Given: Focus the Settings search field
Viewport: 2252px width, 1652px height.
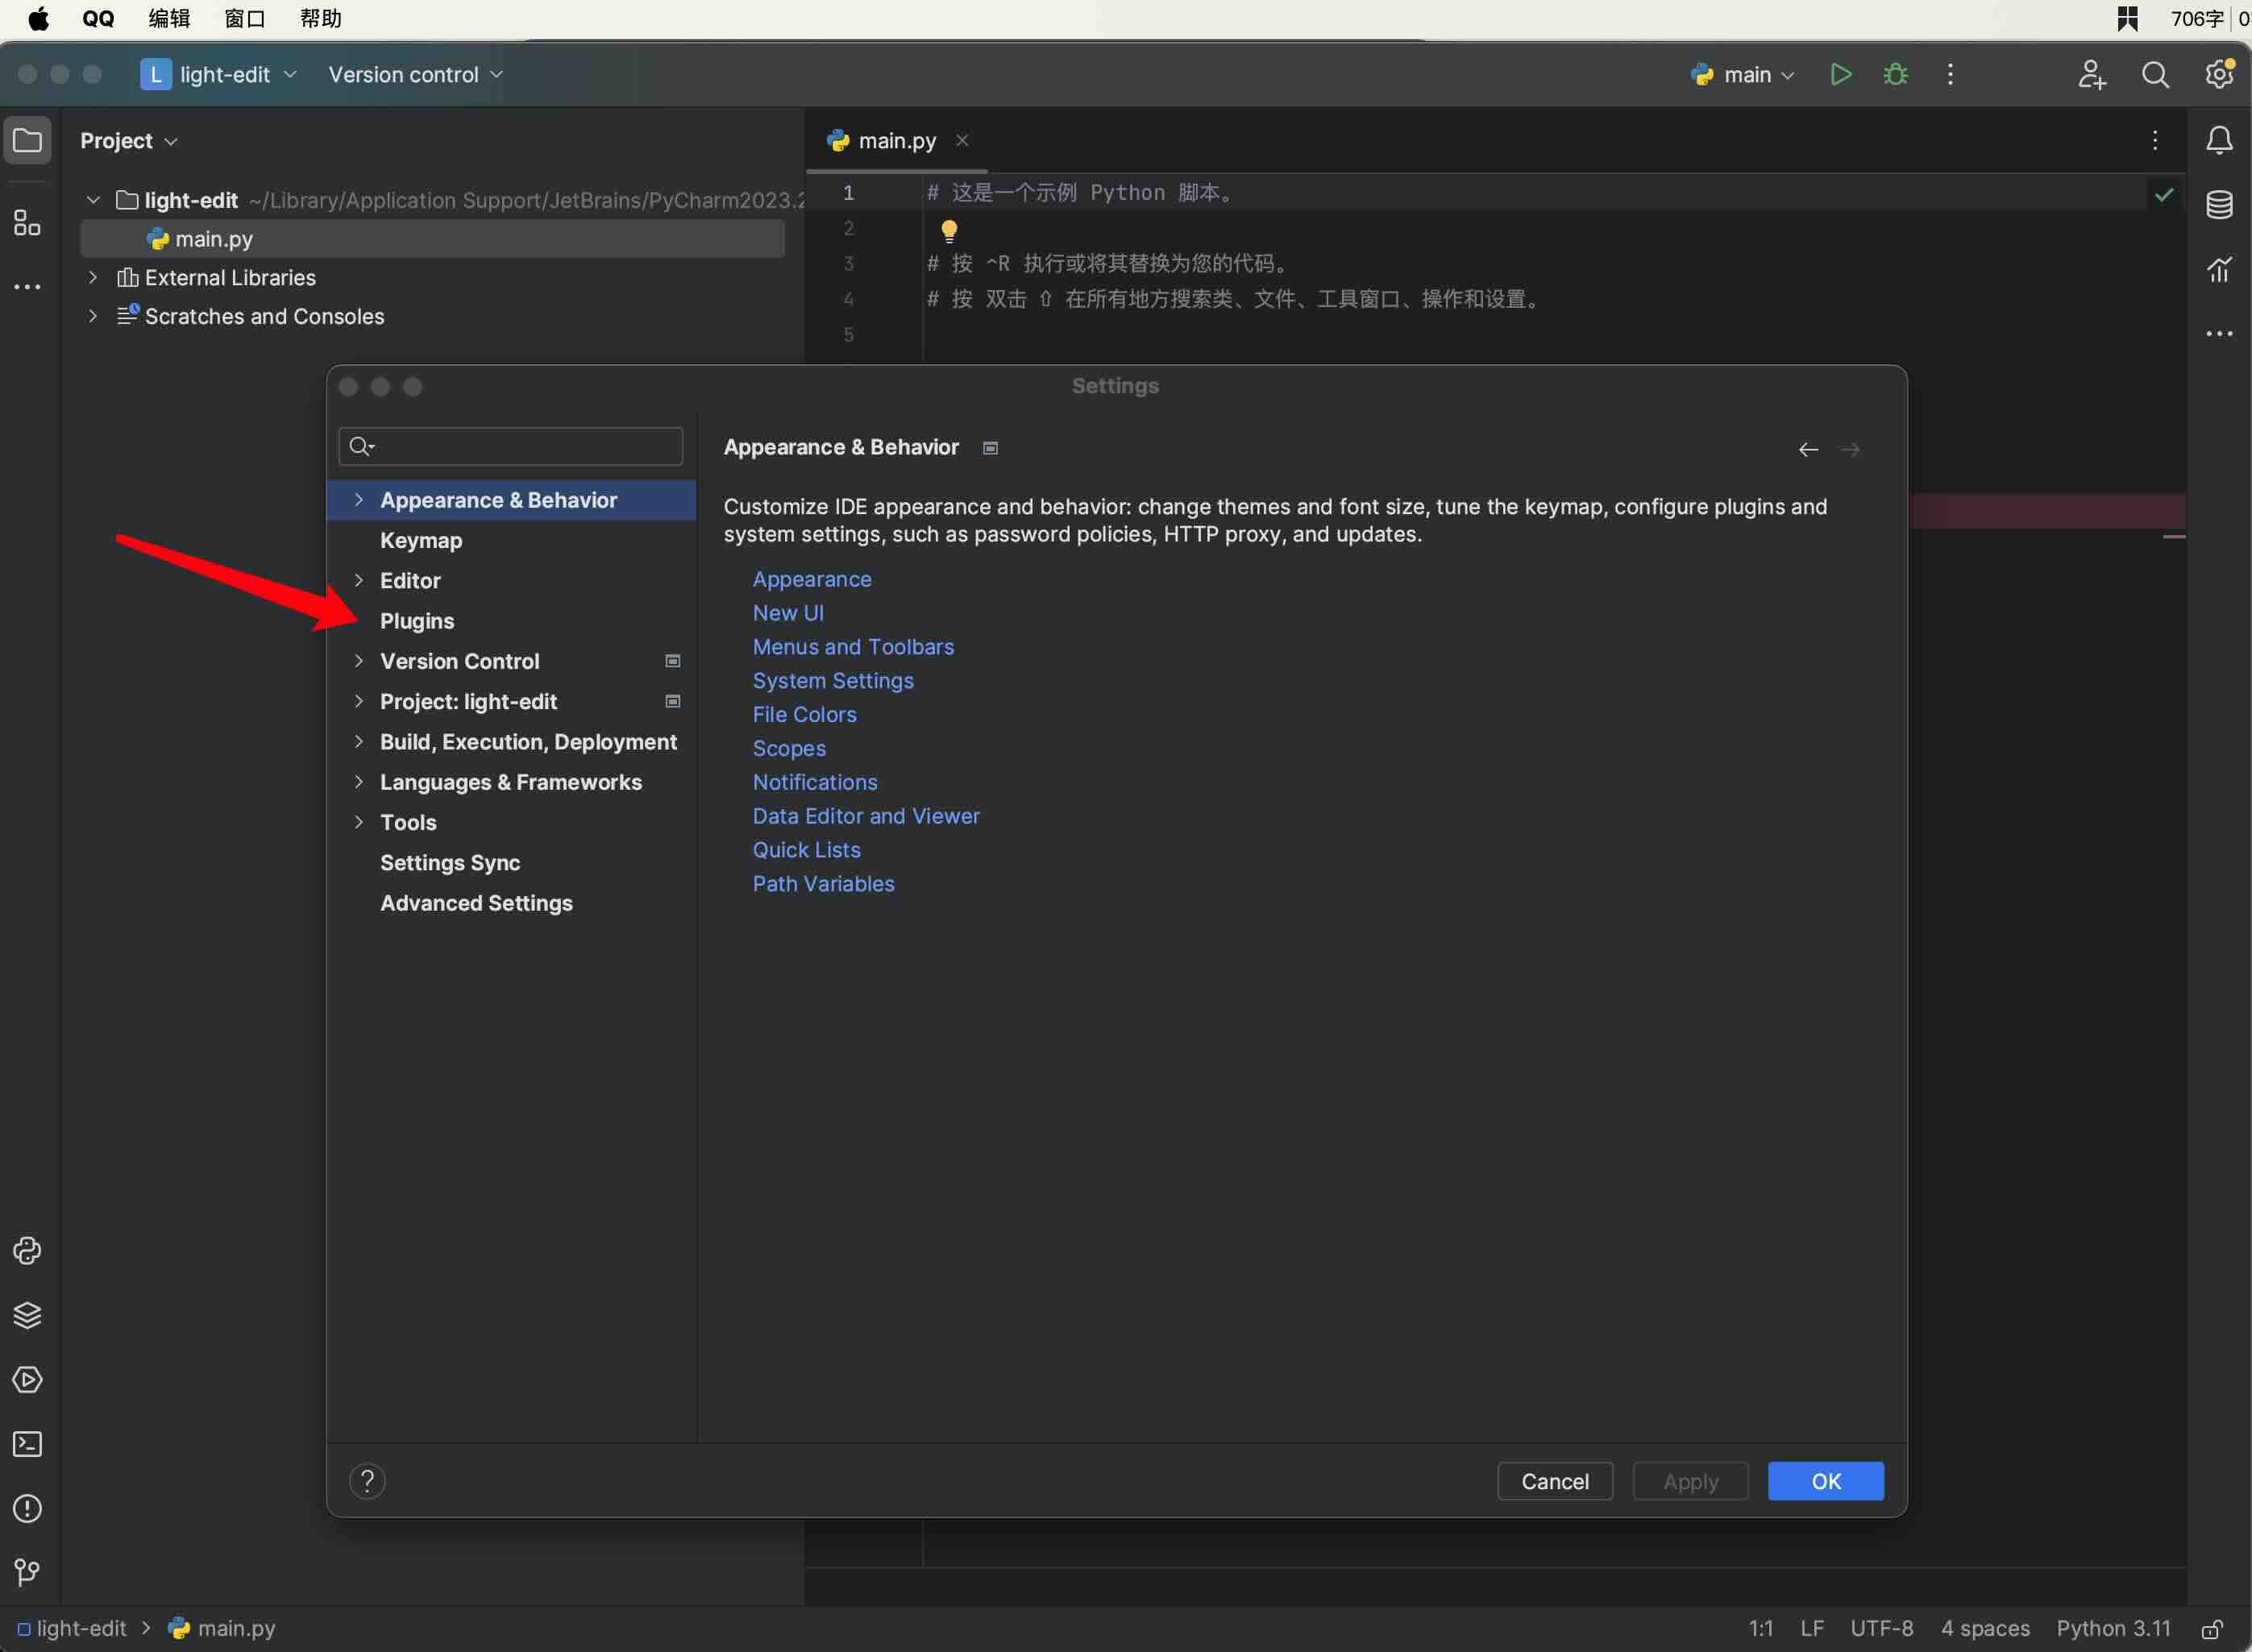Looking at the screenshot, I should click(510, 446).
